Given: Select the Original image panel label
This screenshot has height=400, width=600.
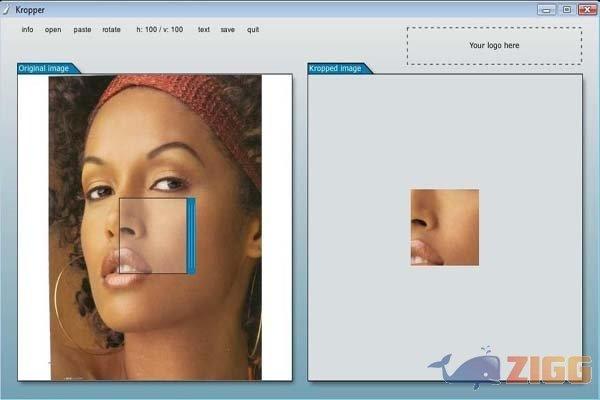Looking at the screenshot, I should click(44, 69).
